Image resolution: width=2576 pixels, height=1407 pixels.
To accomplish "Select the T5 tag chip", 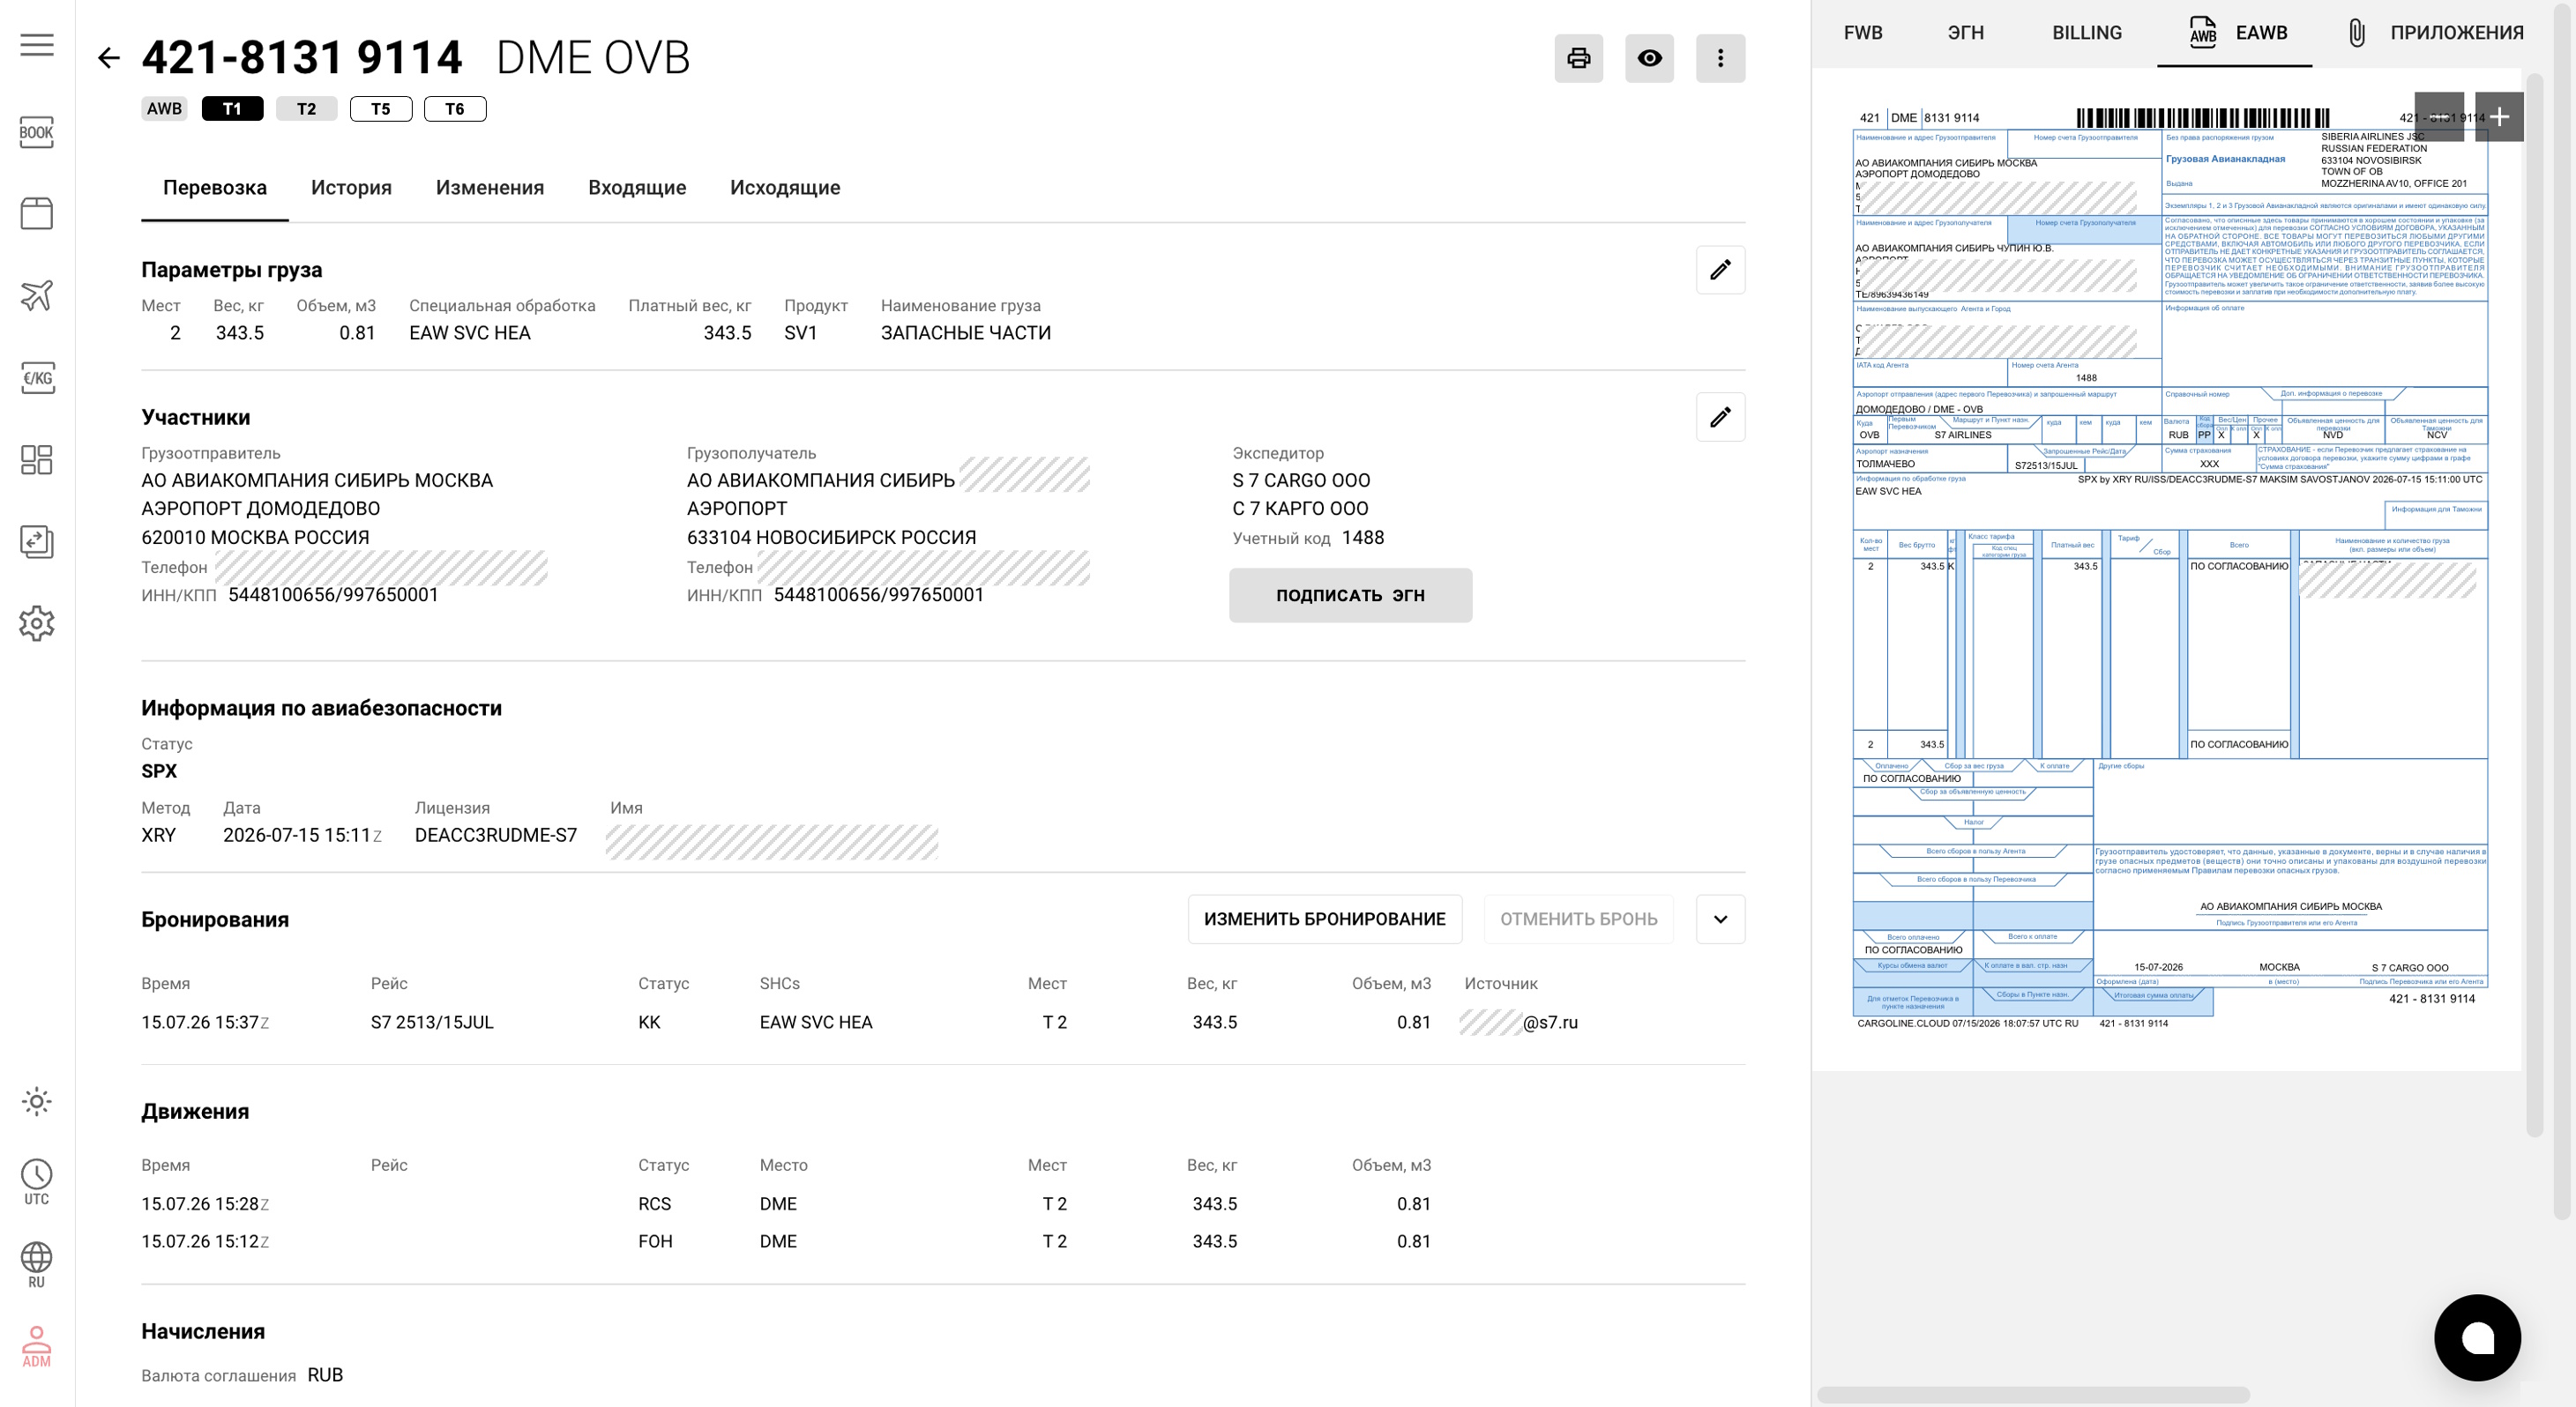I will (x=381, y=109).
